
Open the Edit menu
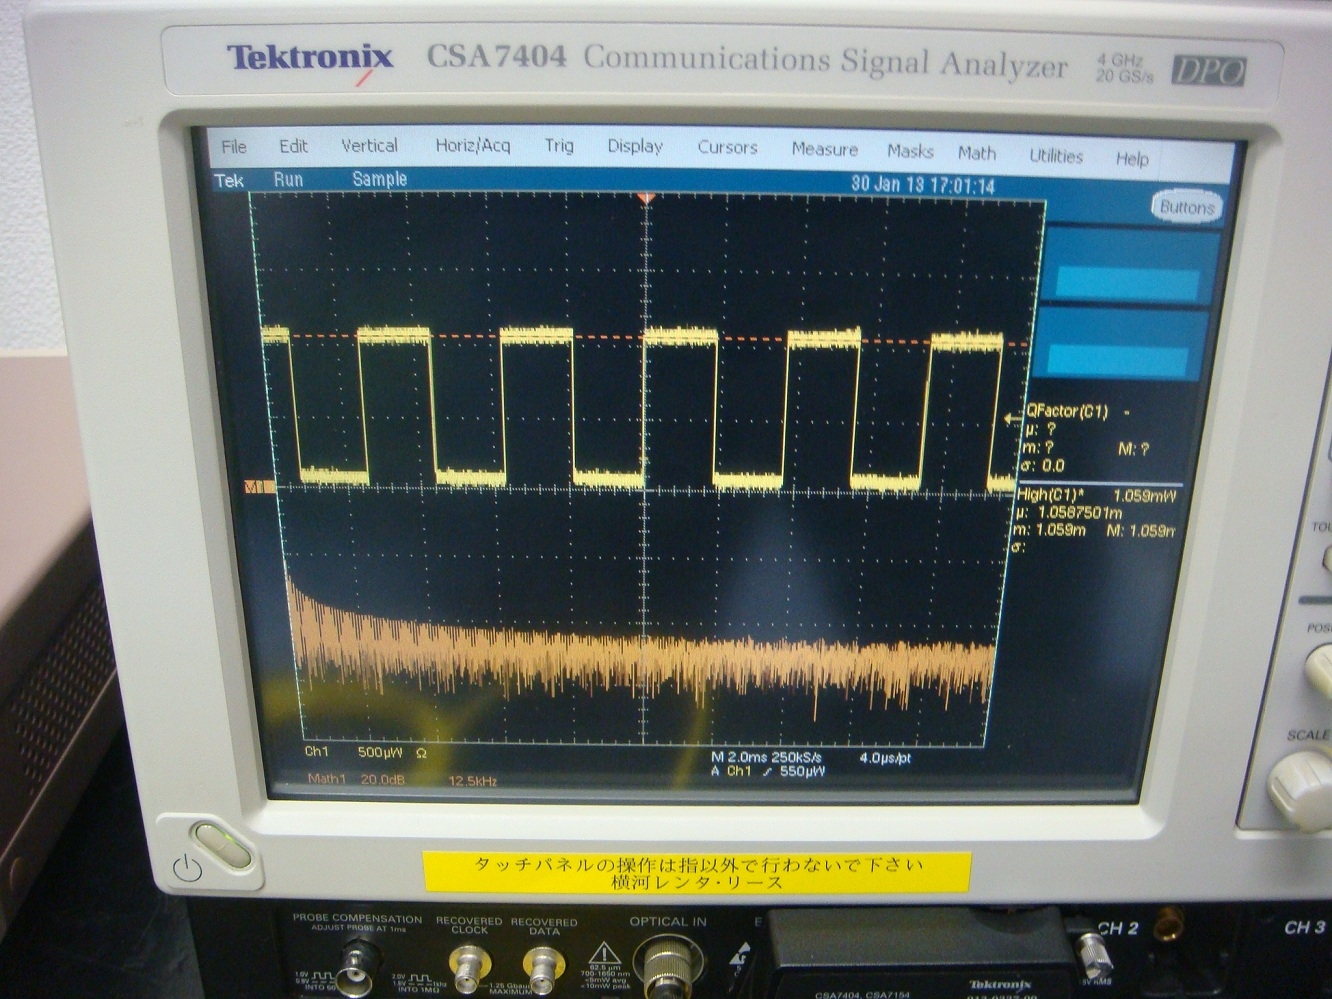pos(293,146)
